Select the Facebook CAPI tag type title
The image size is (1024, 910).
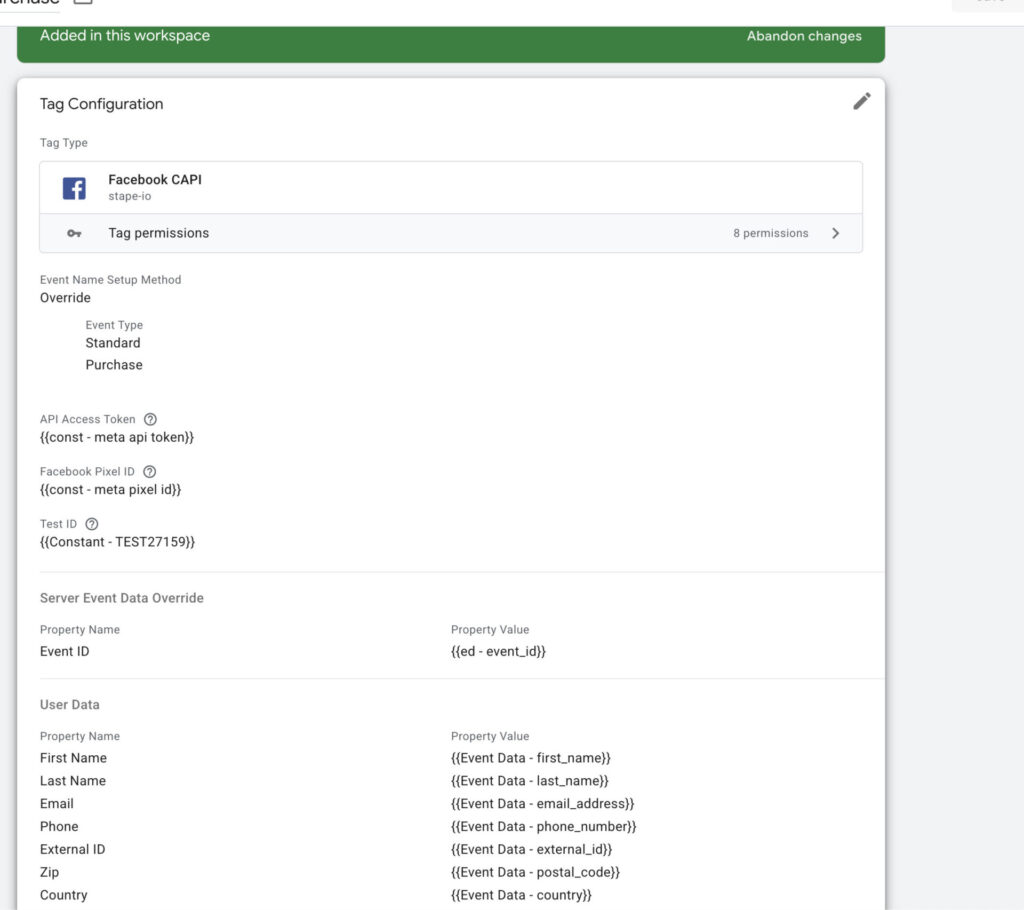tap(155, 180)
